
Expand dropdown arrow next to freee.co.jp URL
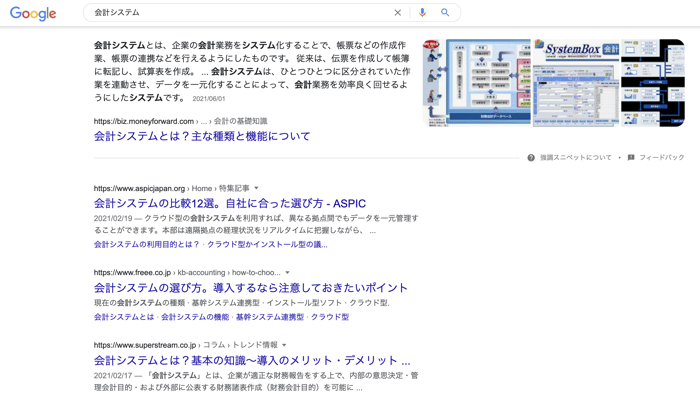pos(288,273)
